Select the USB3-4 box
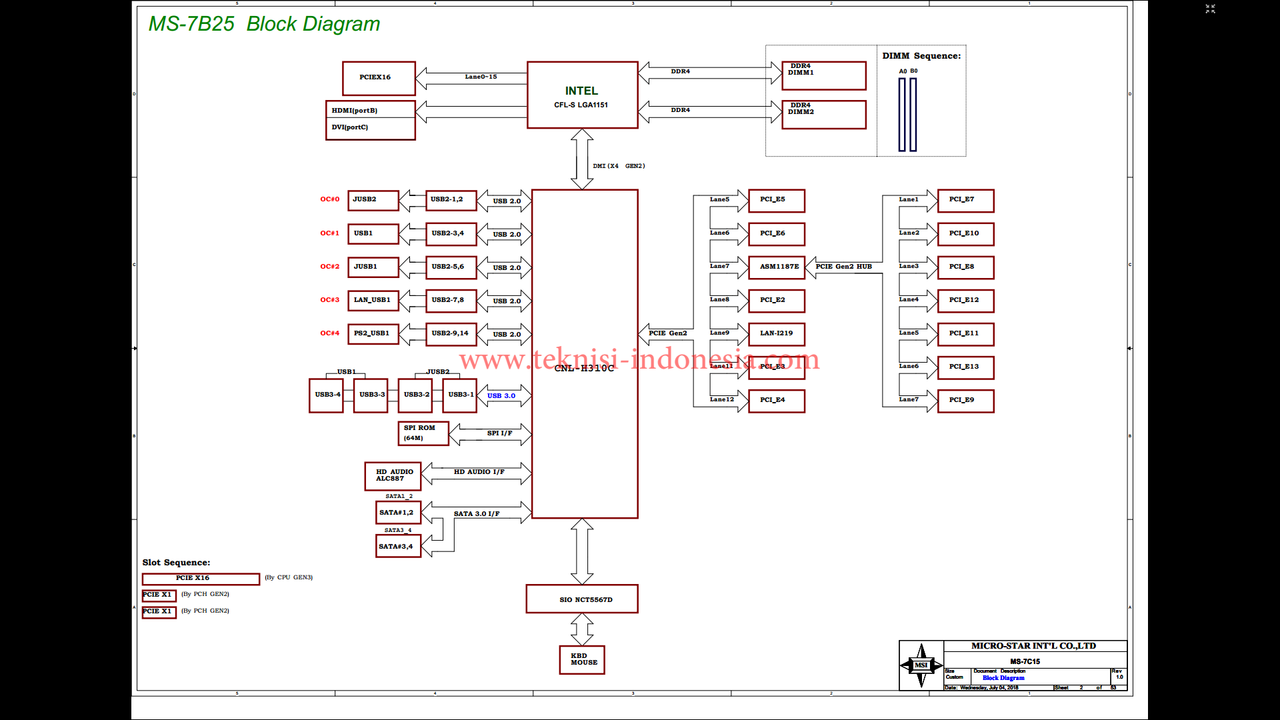Screen dimensions: 1280x720 tap(327, 395)
